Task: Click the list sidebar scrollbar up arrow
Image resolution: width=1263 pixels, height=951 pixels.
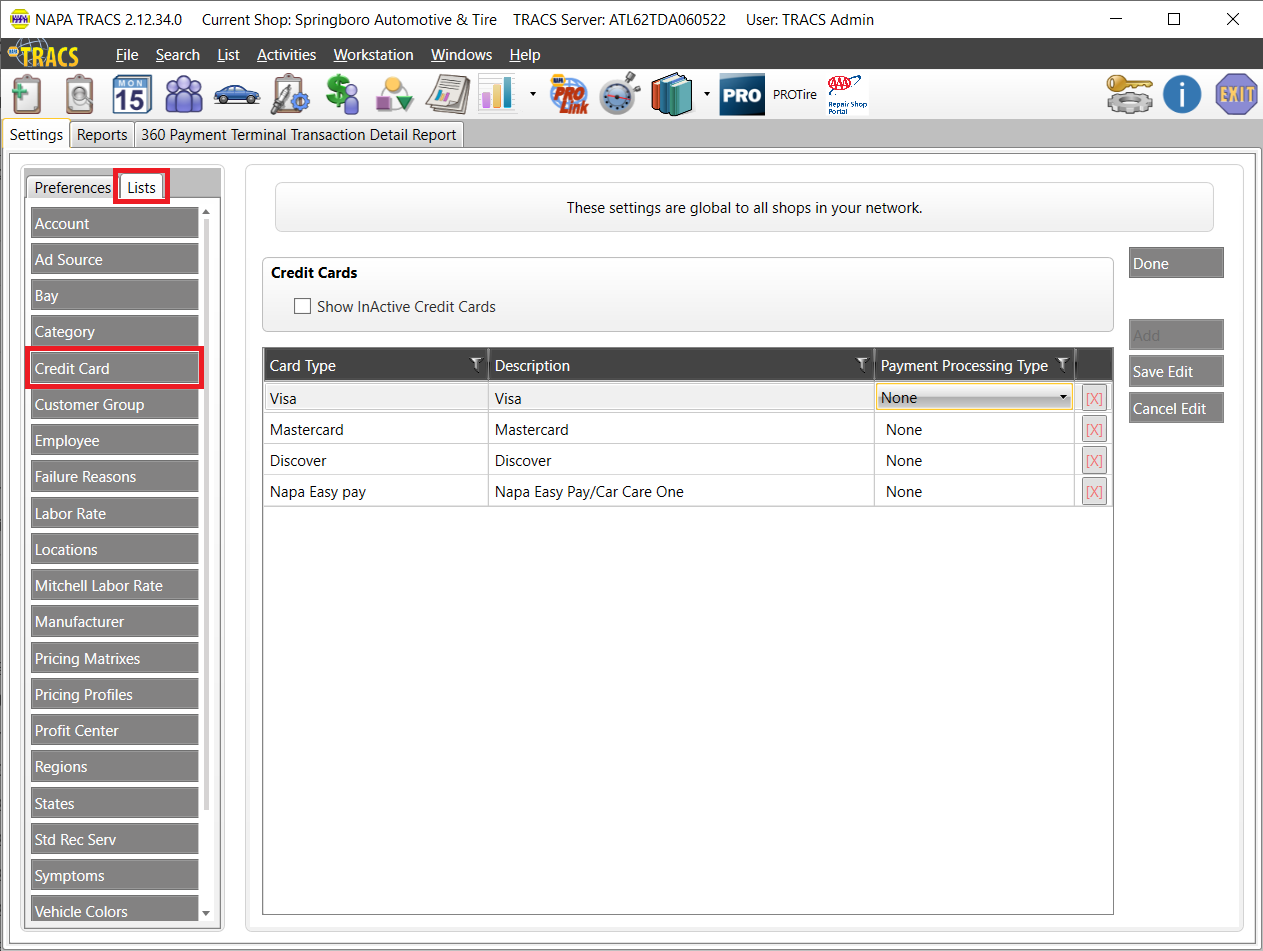Action: 206,211
